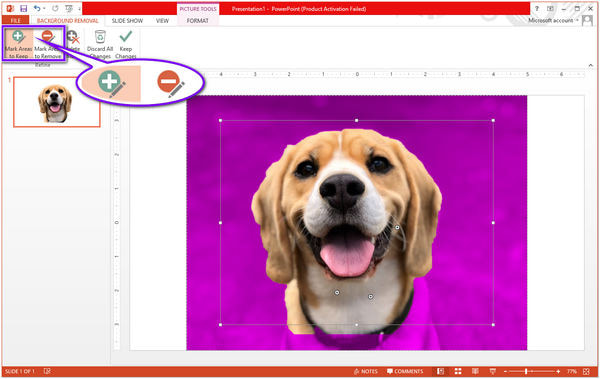Click the zoom slider handle

pyautogui.click(x=526, y=371)
